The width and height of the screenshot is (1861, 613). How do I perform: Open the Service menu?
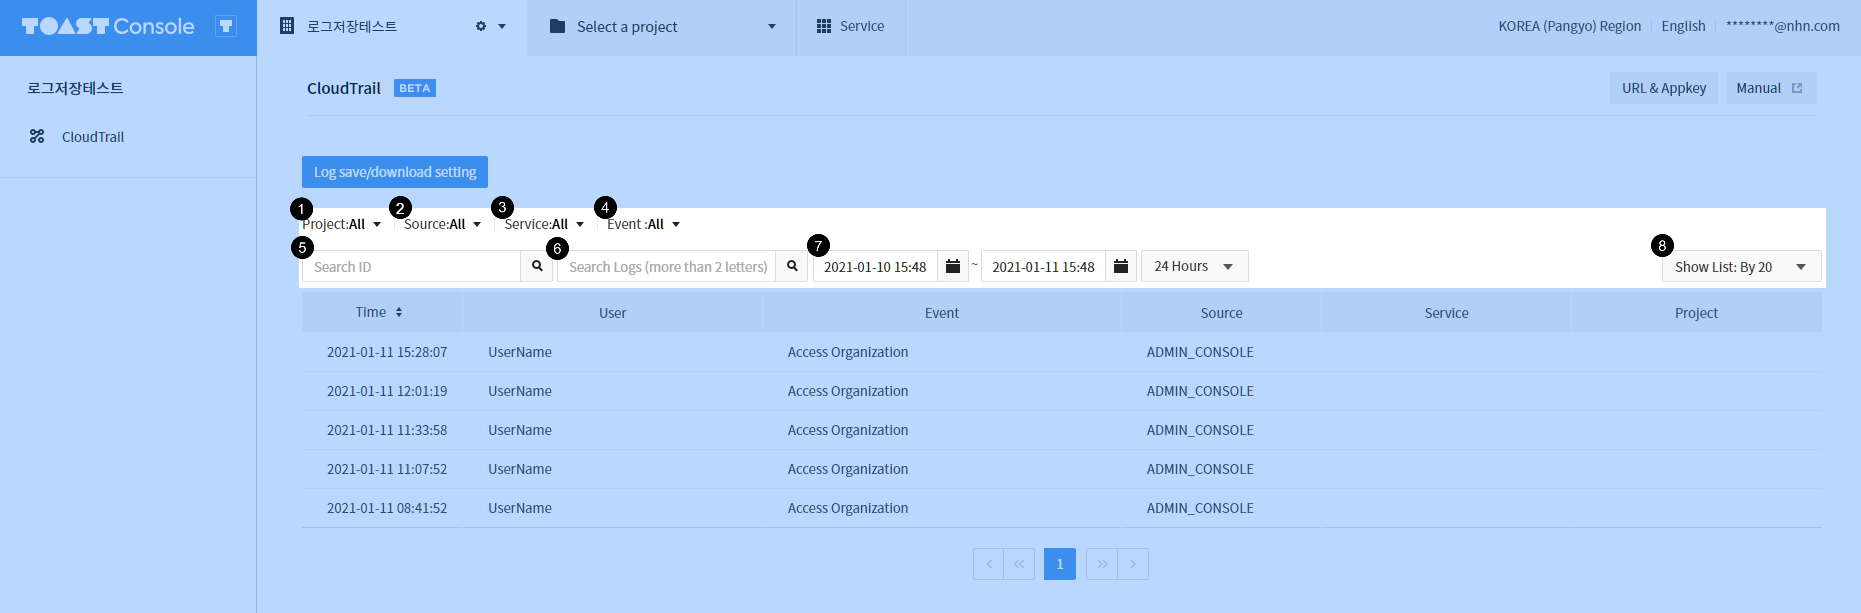pyautogui.click(x=851, y=27)
